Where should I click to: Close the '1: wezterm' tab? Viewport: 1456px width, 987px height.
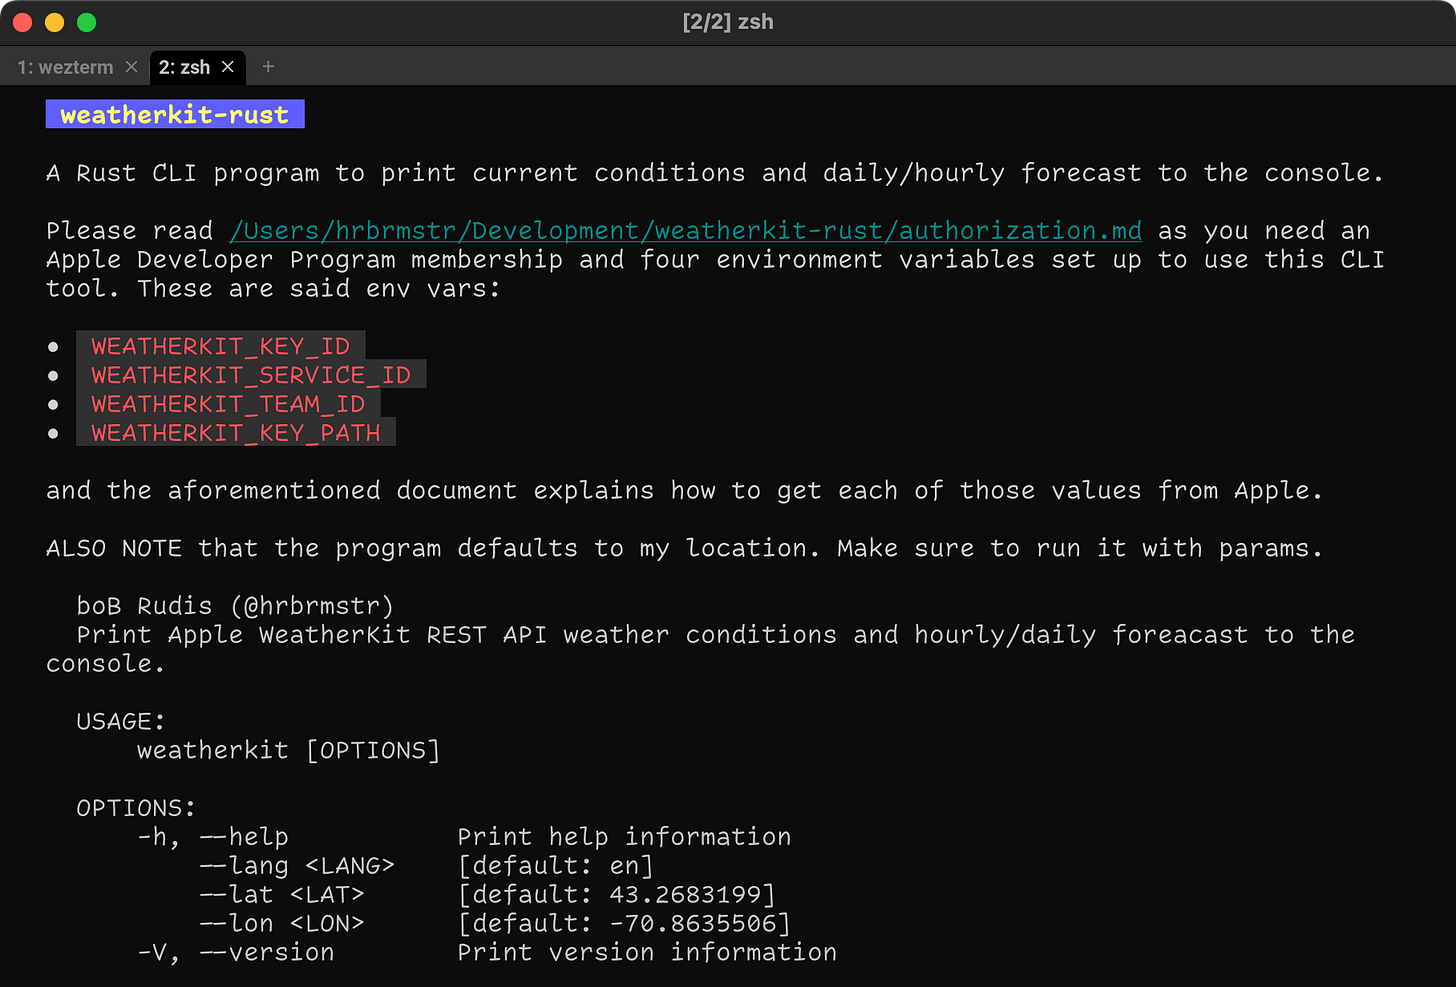[x=131, y=67]
